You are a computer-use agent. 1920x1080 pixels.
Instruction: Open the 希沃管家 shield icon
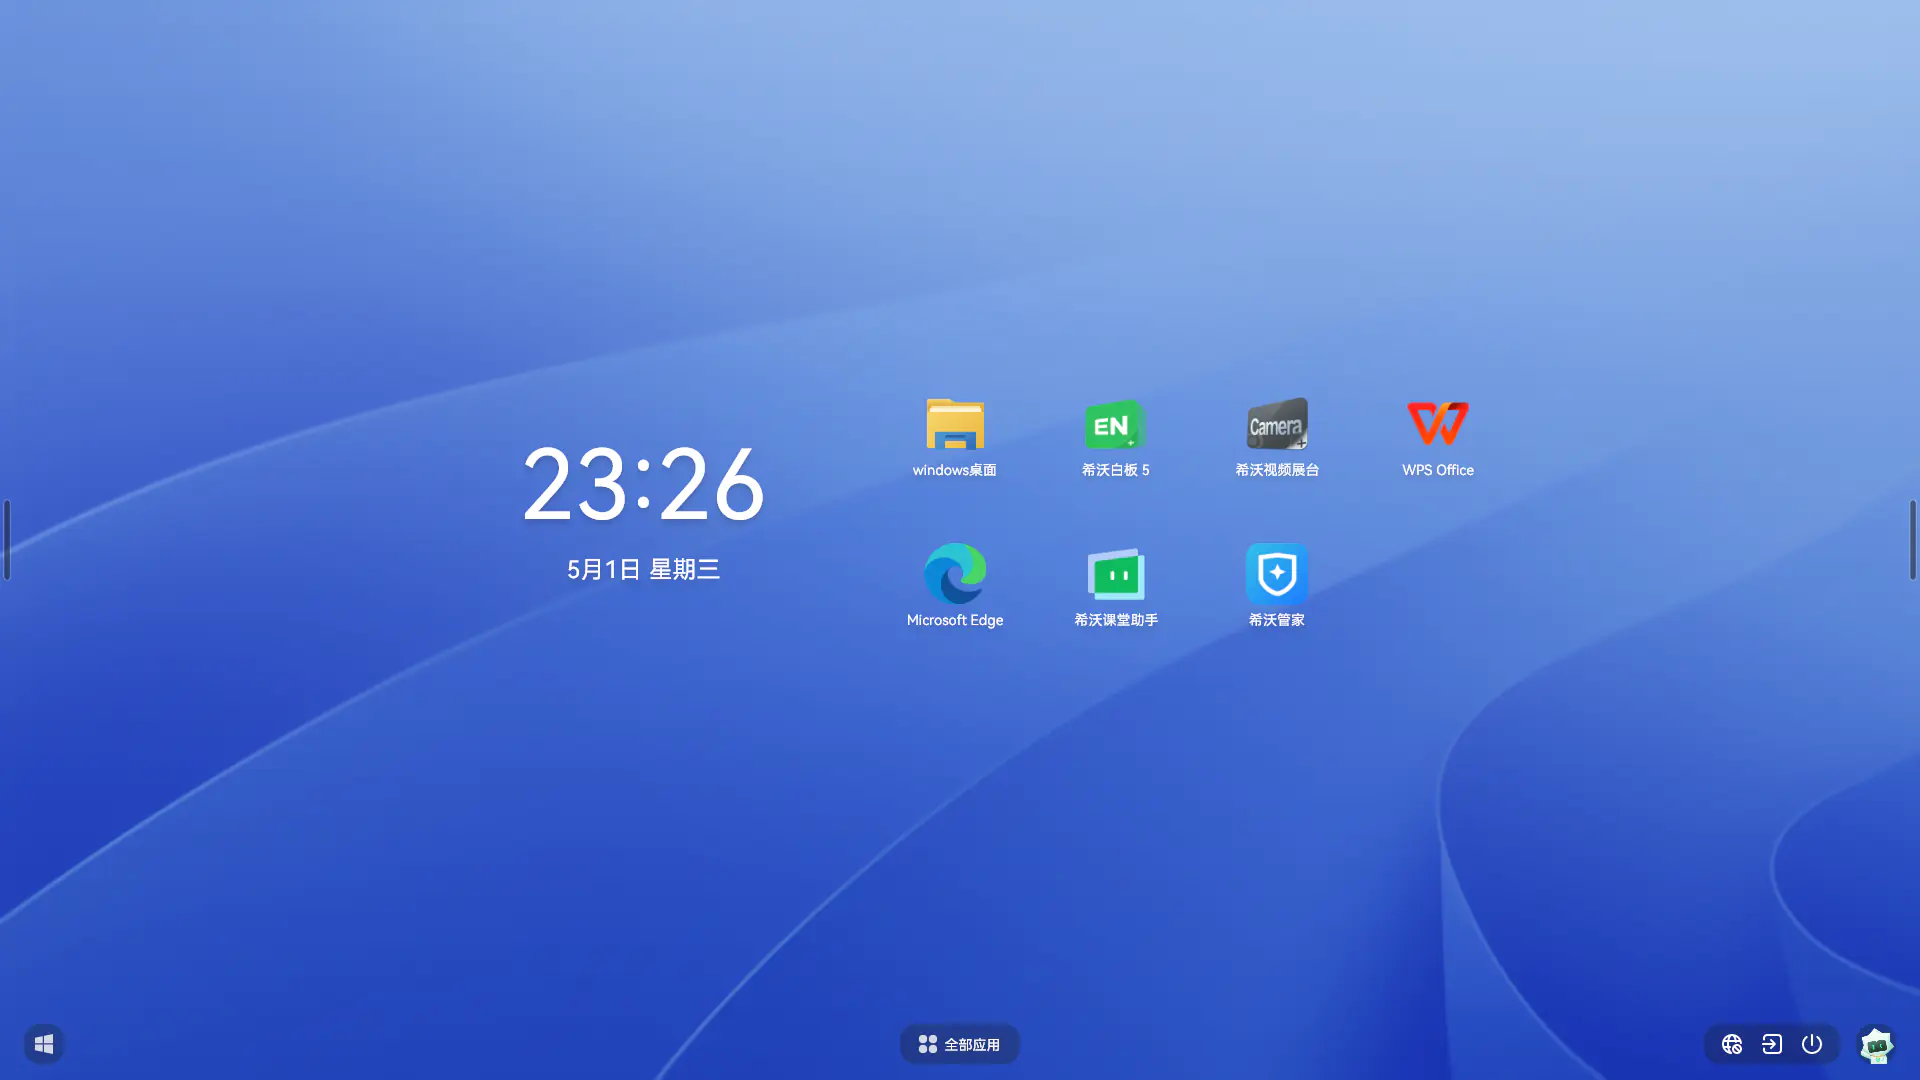click(1277, 574)
